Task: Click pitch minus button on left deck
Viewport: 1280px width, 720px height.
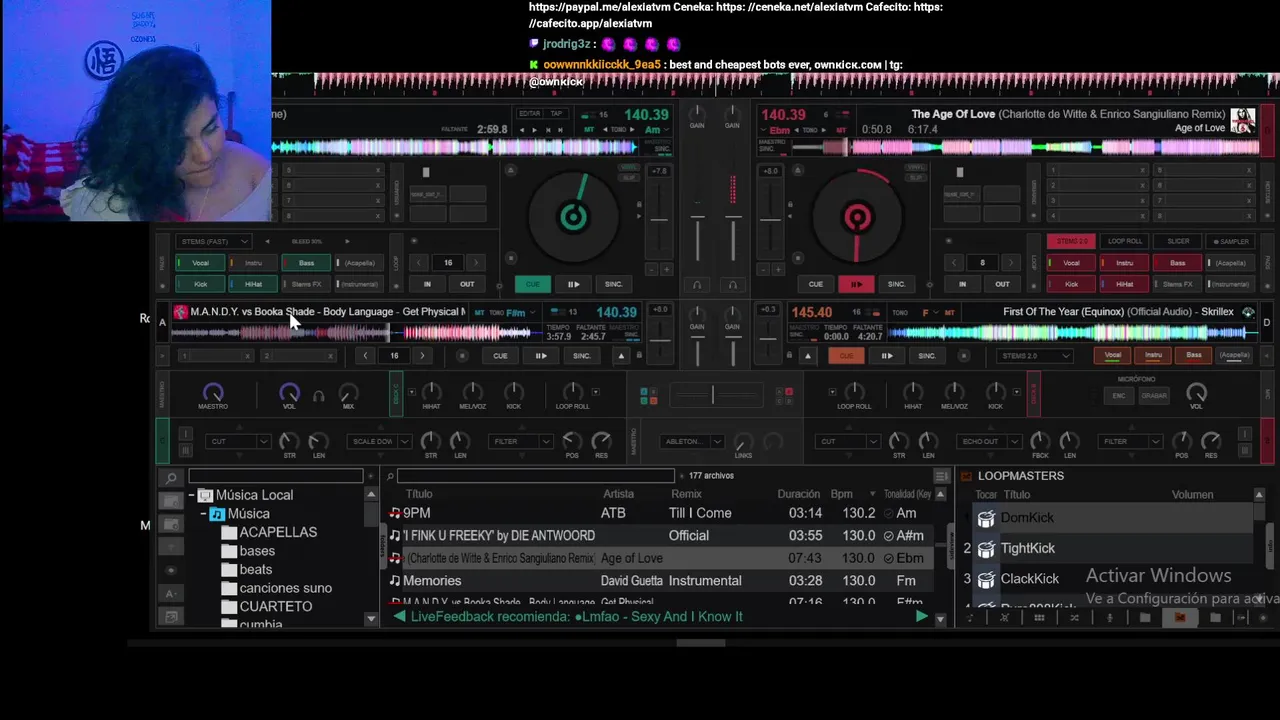Action: coord(649,269)
